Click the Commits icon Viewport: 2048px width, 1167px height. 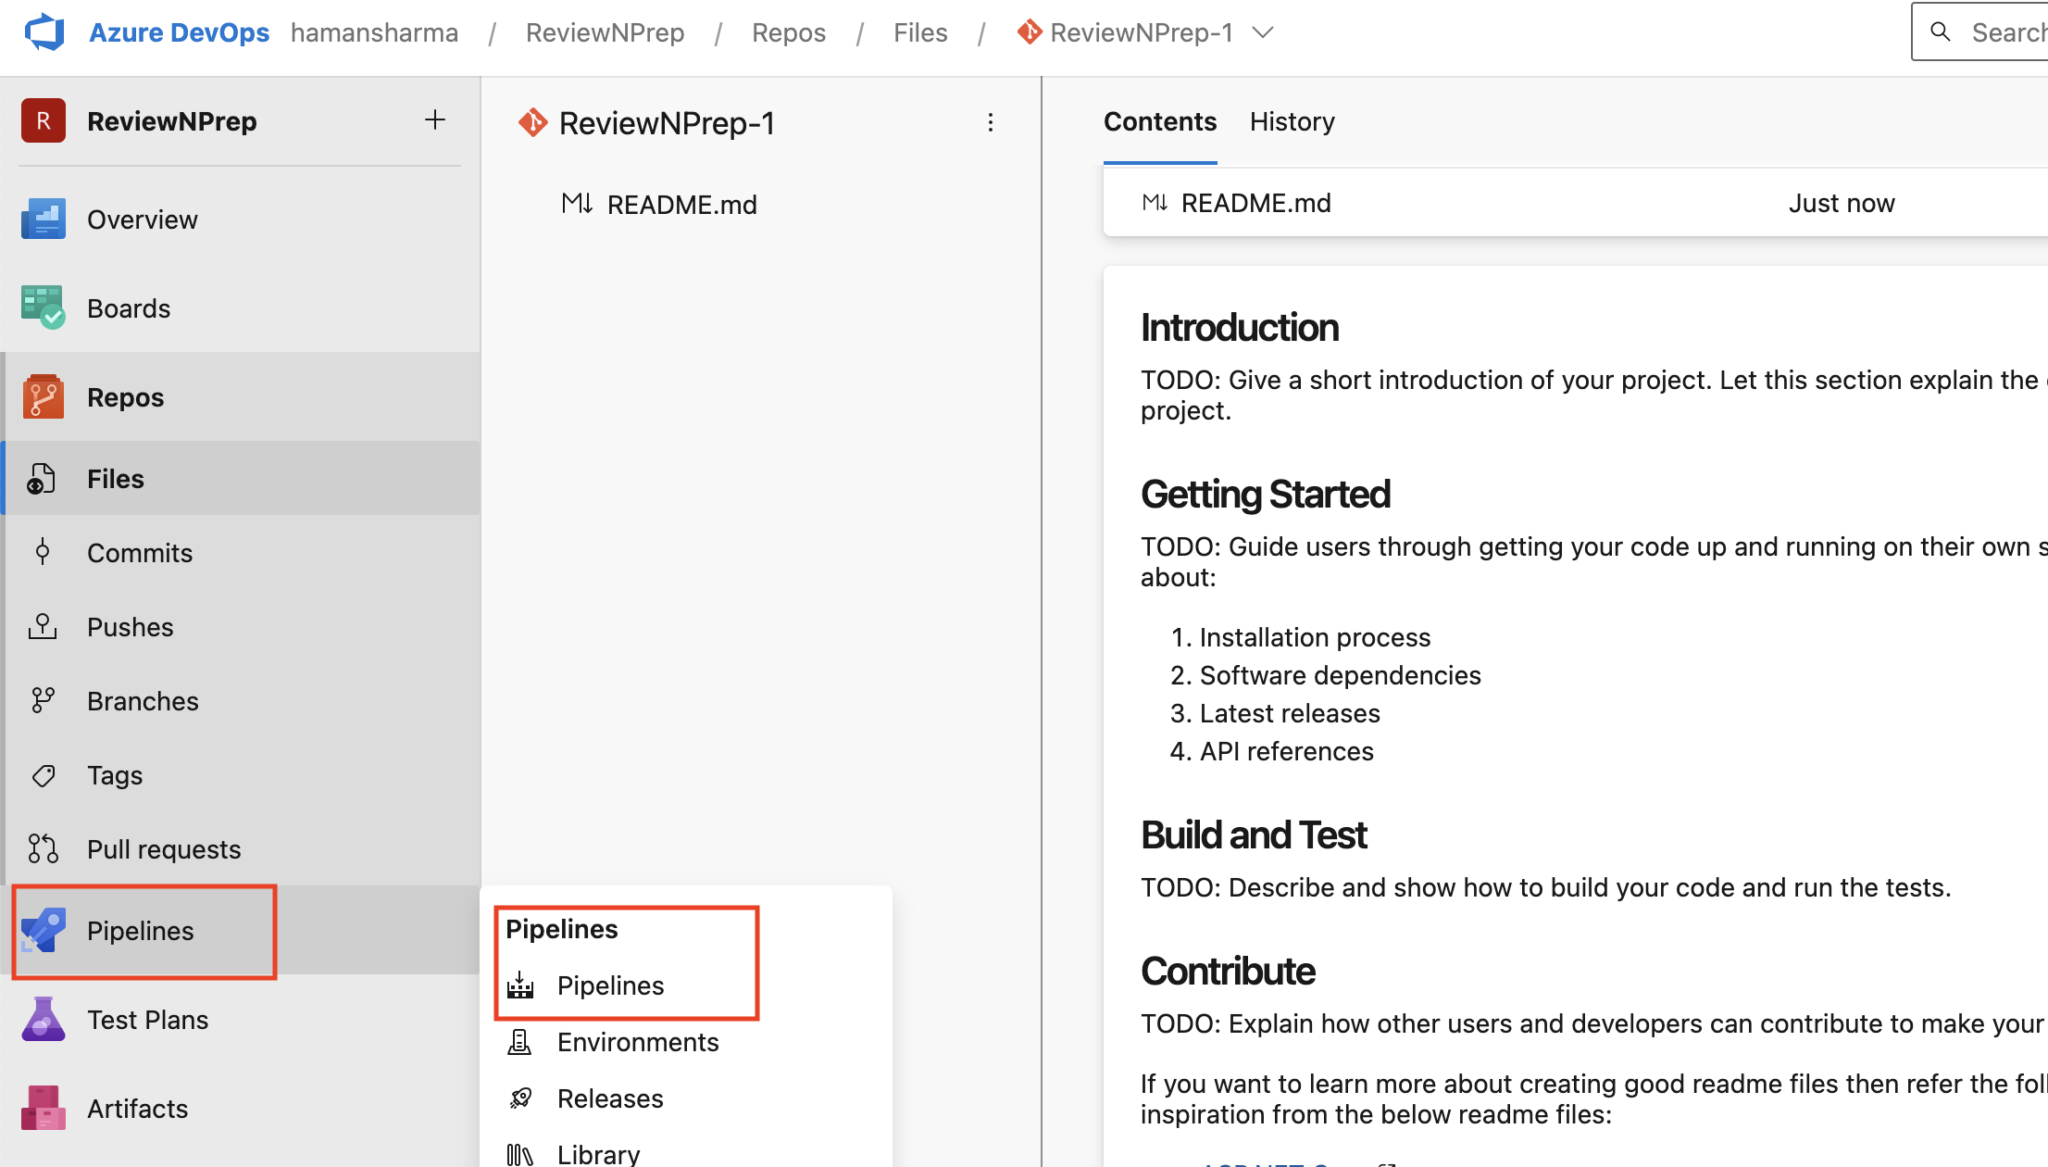[42, 552]
